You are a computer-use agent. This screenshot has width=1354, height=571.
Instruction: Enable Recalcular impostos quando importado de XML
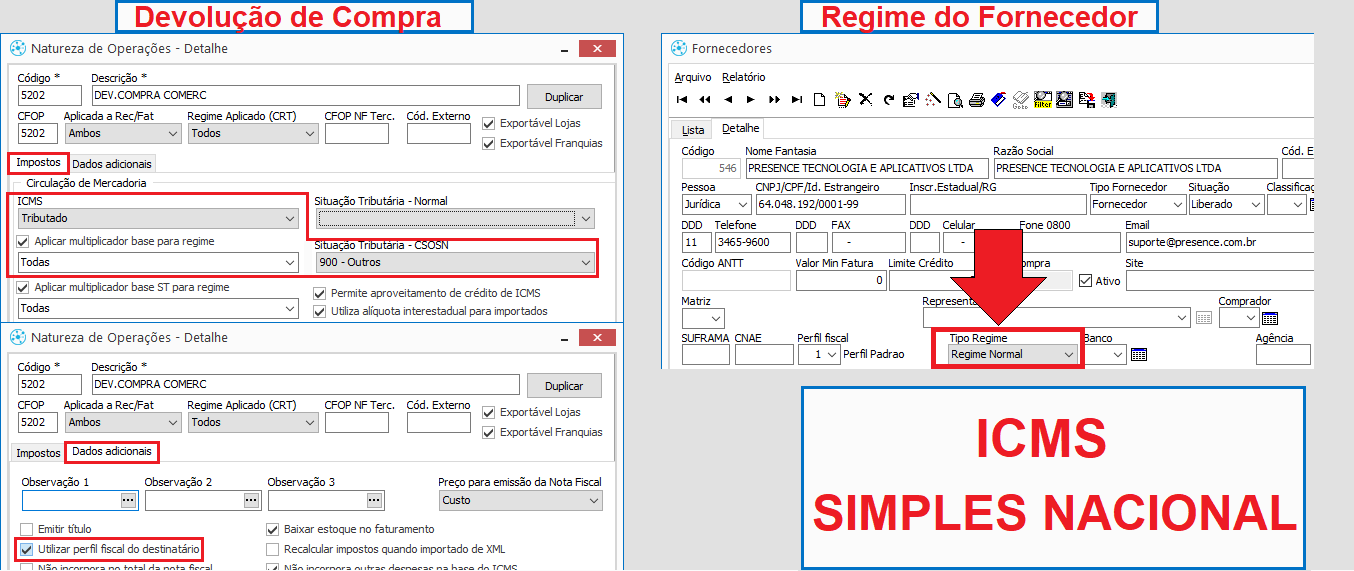[x=273, y=549]
